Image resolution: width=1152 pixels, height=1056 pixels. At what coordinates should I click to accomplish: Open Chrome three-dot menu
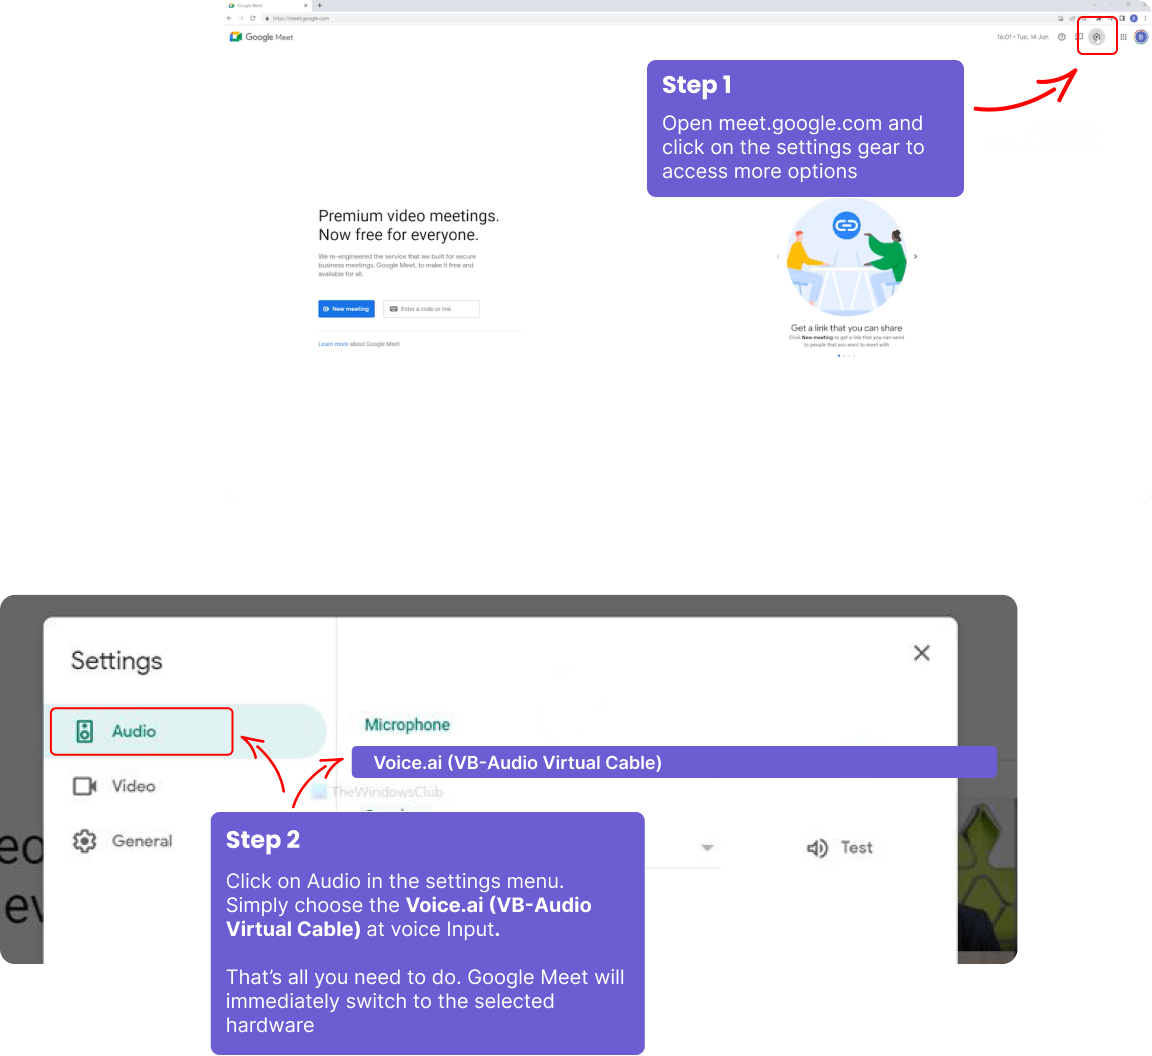point(1145,18)
